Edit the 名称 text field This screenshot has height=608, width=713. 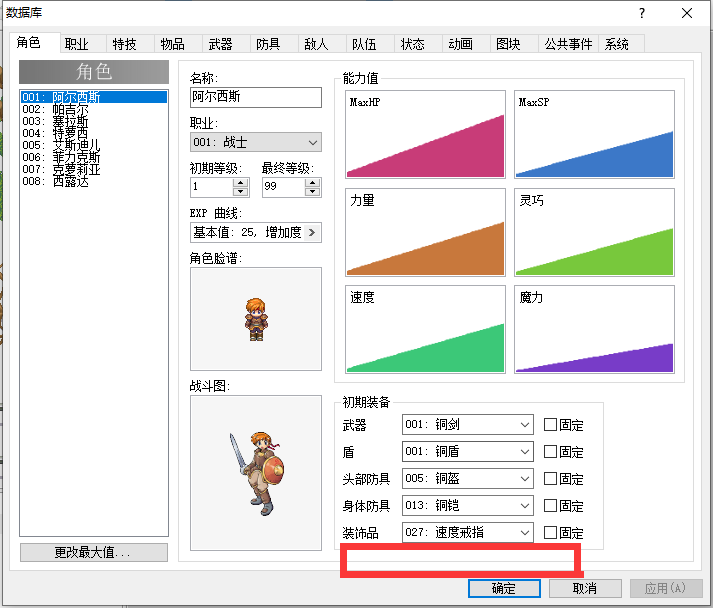256,97
